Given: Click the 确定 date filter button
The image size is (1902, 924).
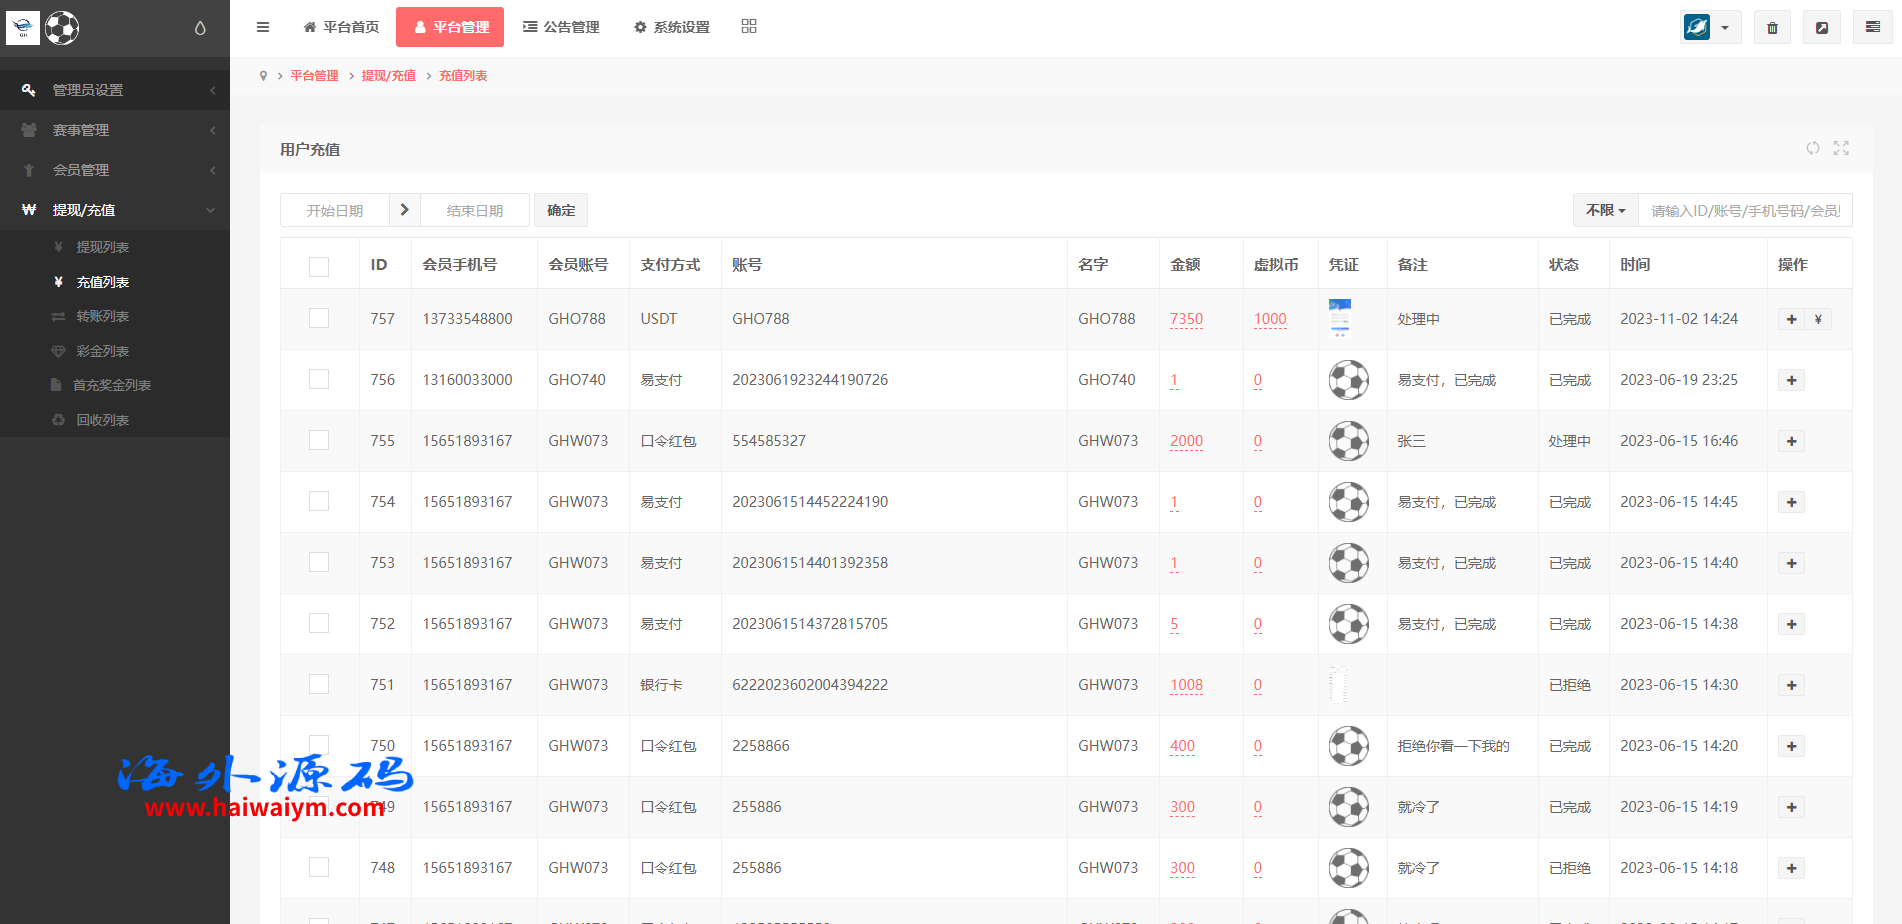Looking at the screenshot, I should 561,211.
